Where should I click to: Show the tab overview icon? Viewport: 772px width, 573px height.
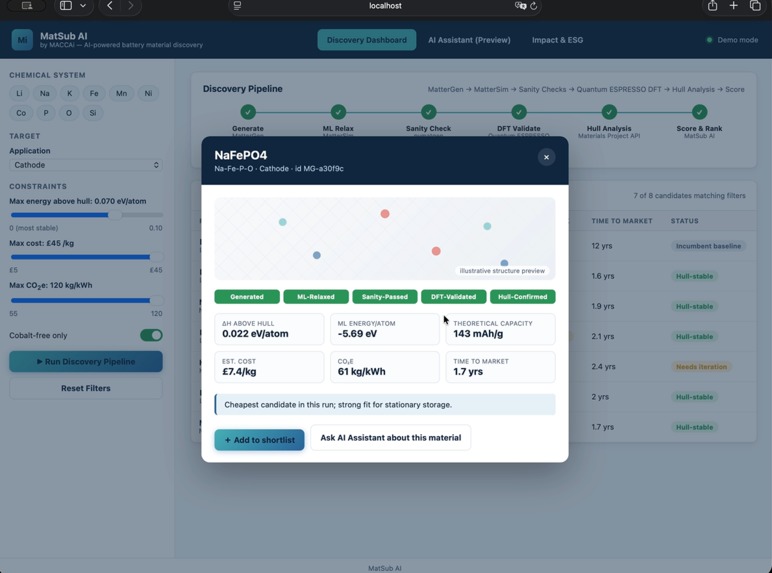[755, 5]
